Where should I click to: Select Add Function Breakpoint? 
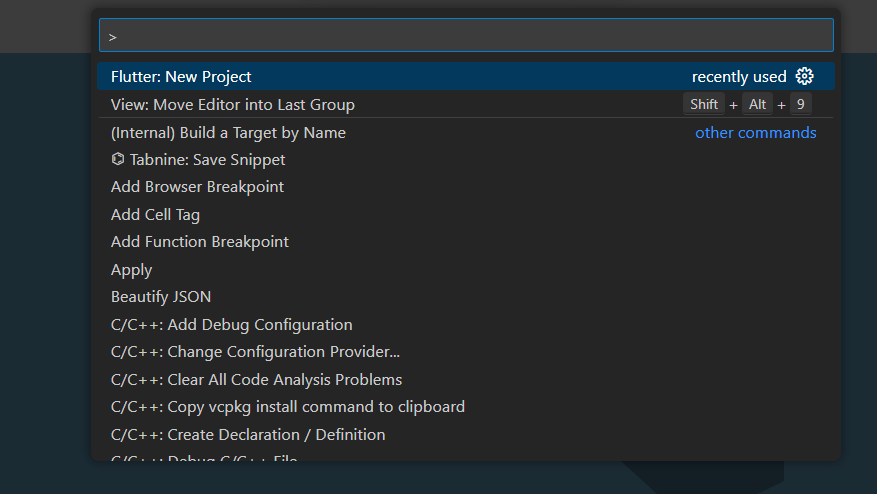click(200, 242)
